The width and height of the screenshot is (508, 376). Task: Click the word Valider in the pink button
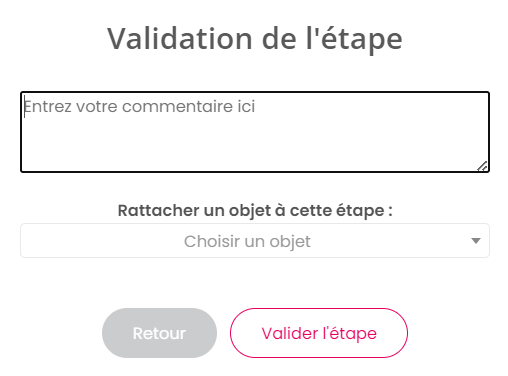[290, 333]
